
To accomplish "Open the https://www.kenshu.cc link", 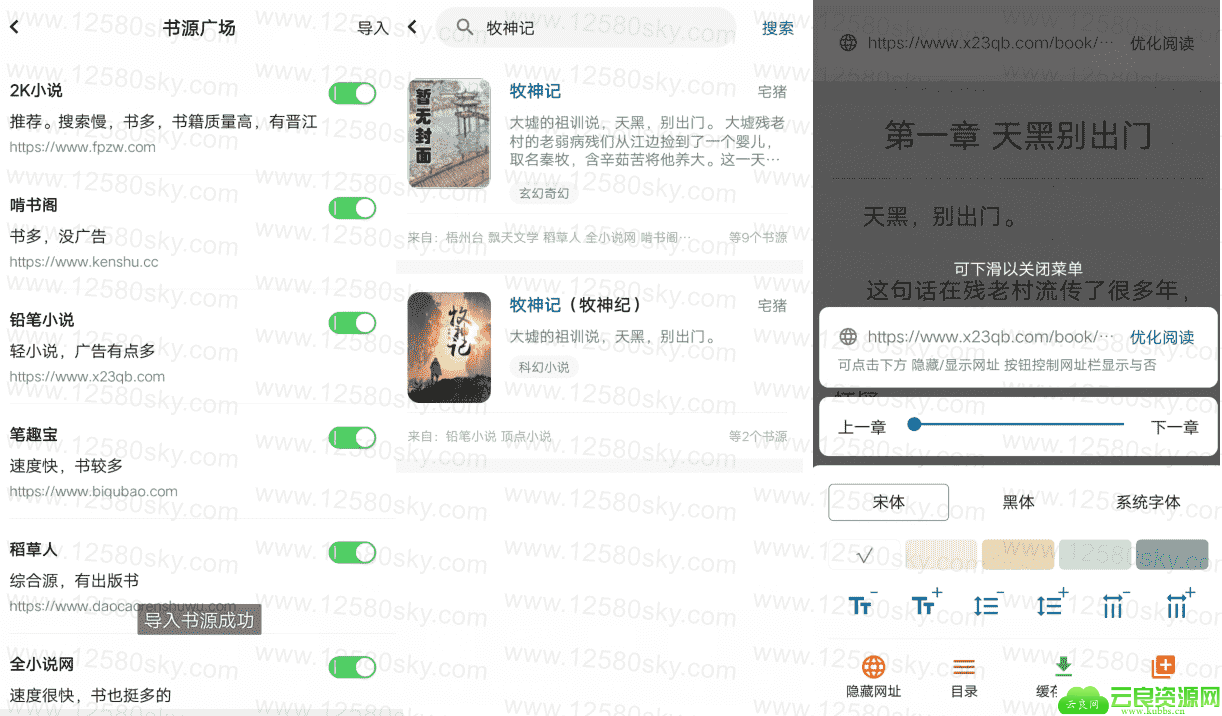I will [84, 262].
